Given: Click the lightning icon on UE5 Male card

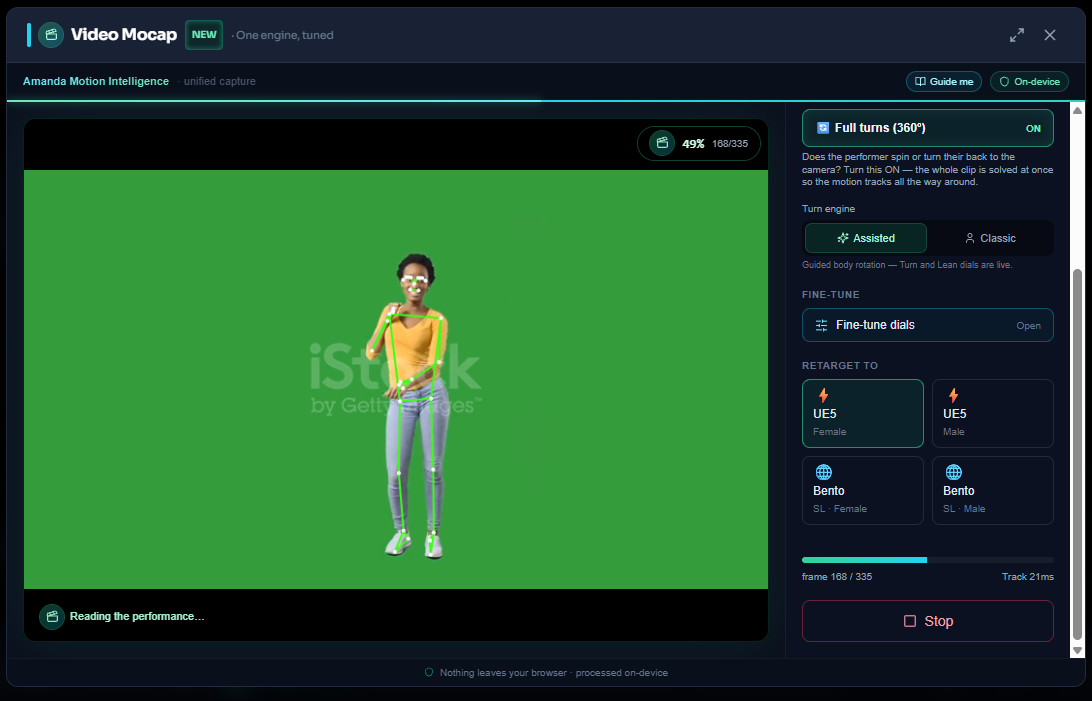Looking at the screenshot, I should pyautogui.click(x=953, y=395).
